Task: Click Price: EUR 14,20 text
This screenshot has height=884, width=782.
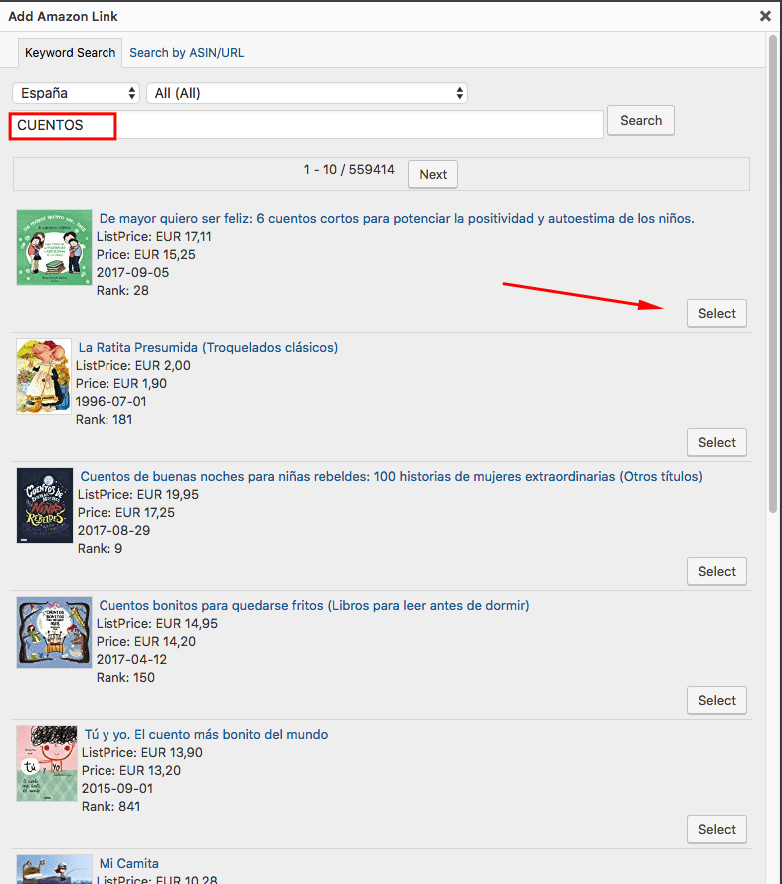Action: 146,642
